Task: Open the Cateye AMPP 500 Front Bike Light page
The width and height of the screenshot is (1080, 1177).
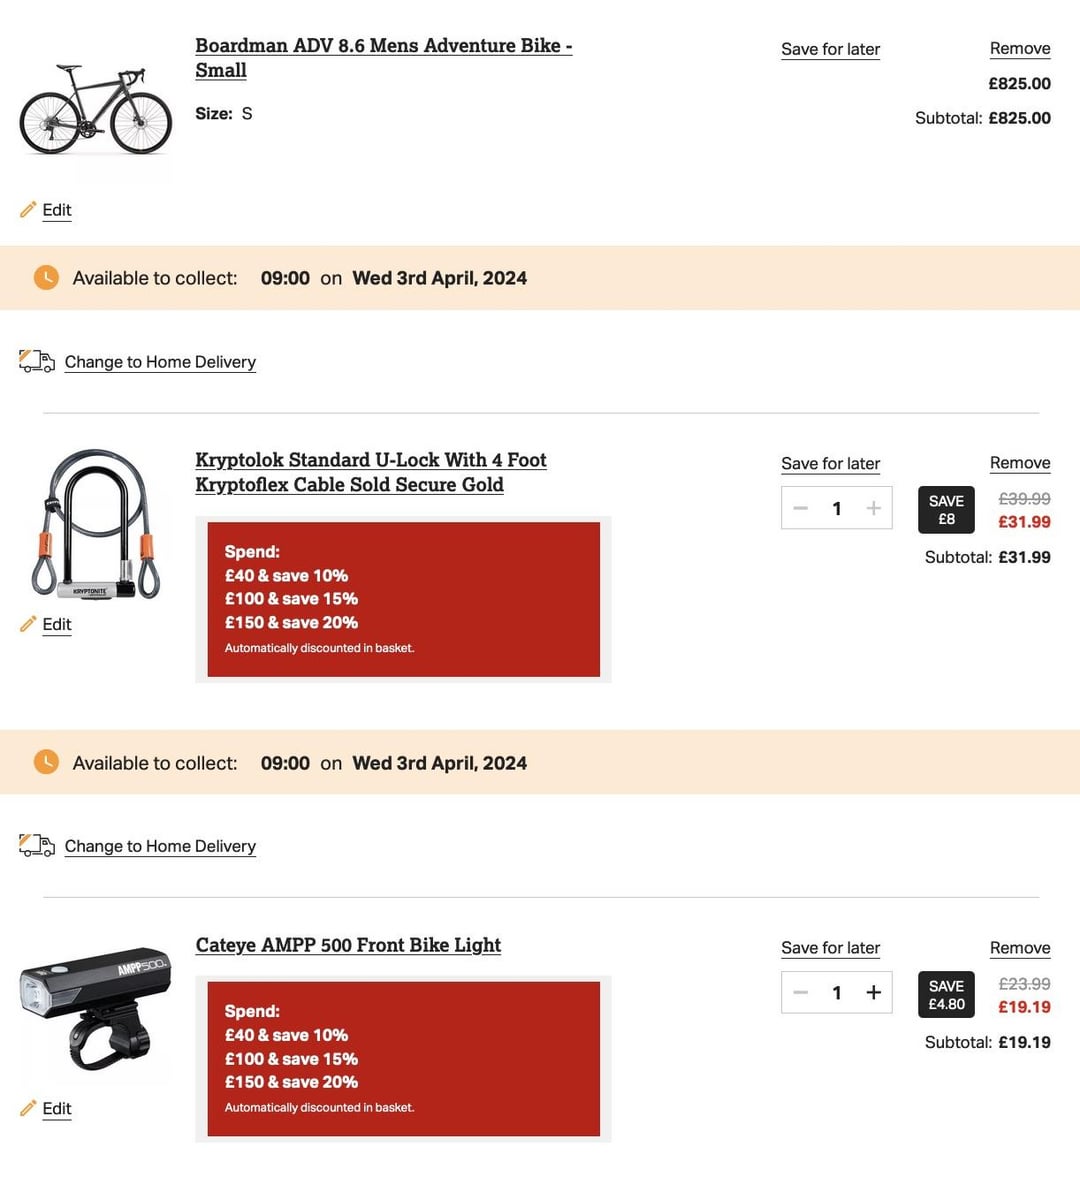Action: pos(348,945)
